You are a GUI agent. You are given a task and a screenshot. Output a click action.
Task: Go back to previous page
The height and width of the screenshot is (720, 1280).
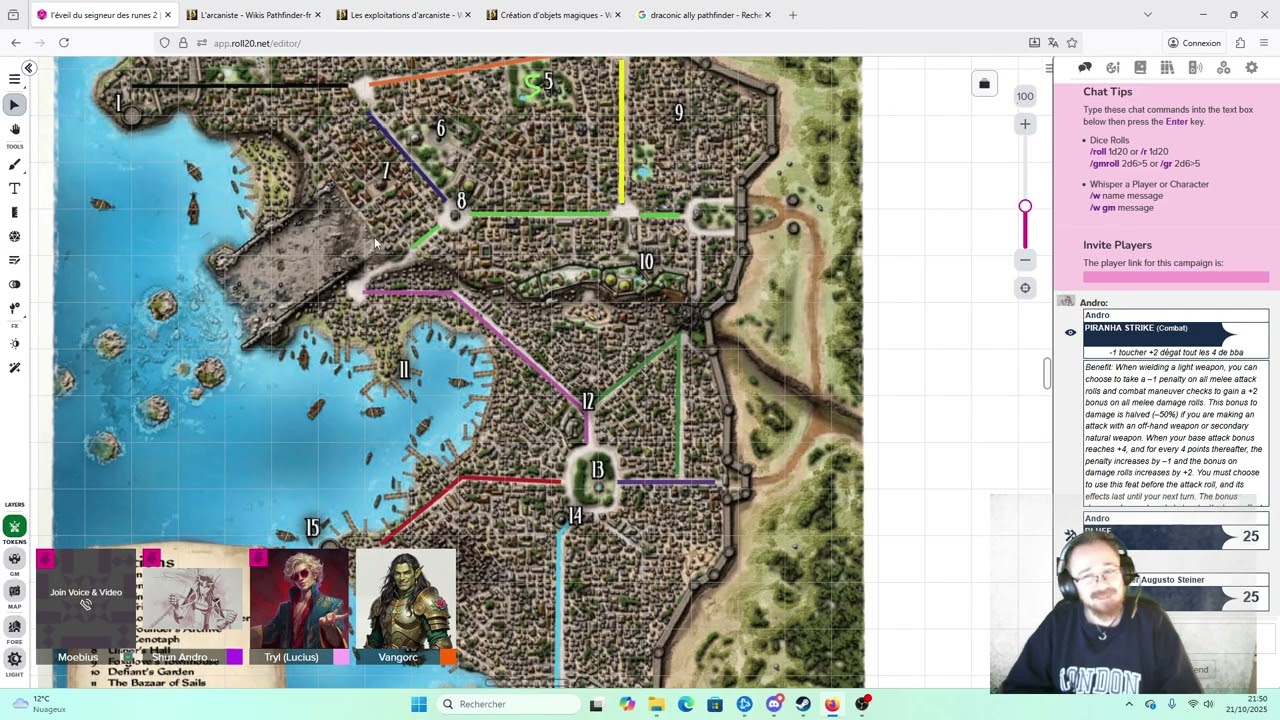tap(16, 43)
